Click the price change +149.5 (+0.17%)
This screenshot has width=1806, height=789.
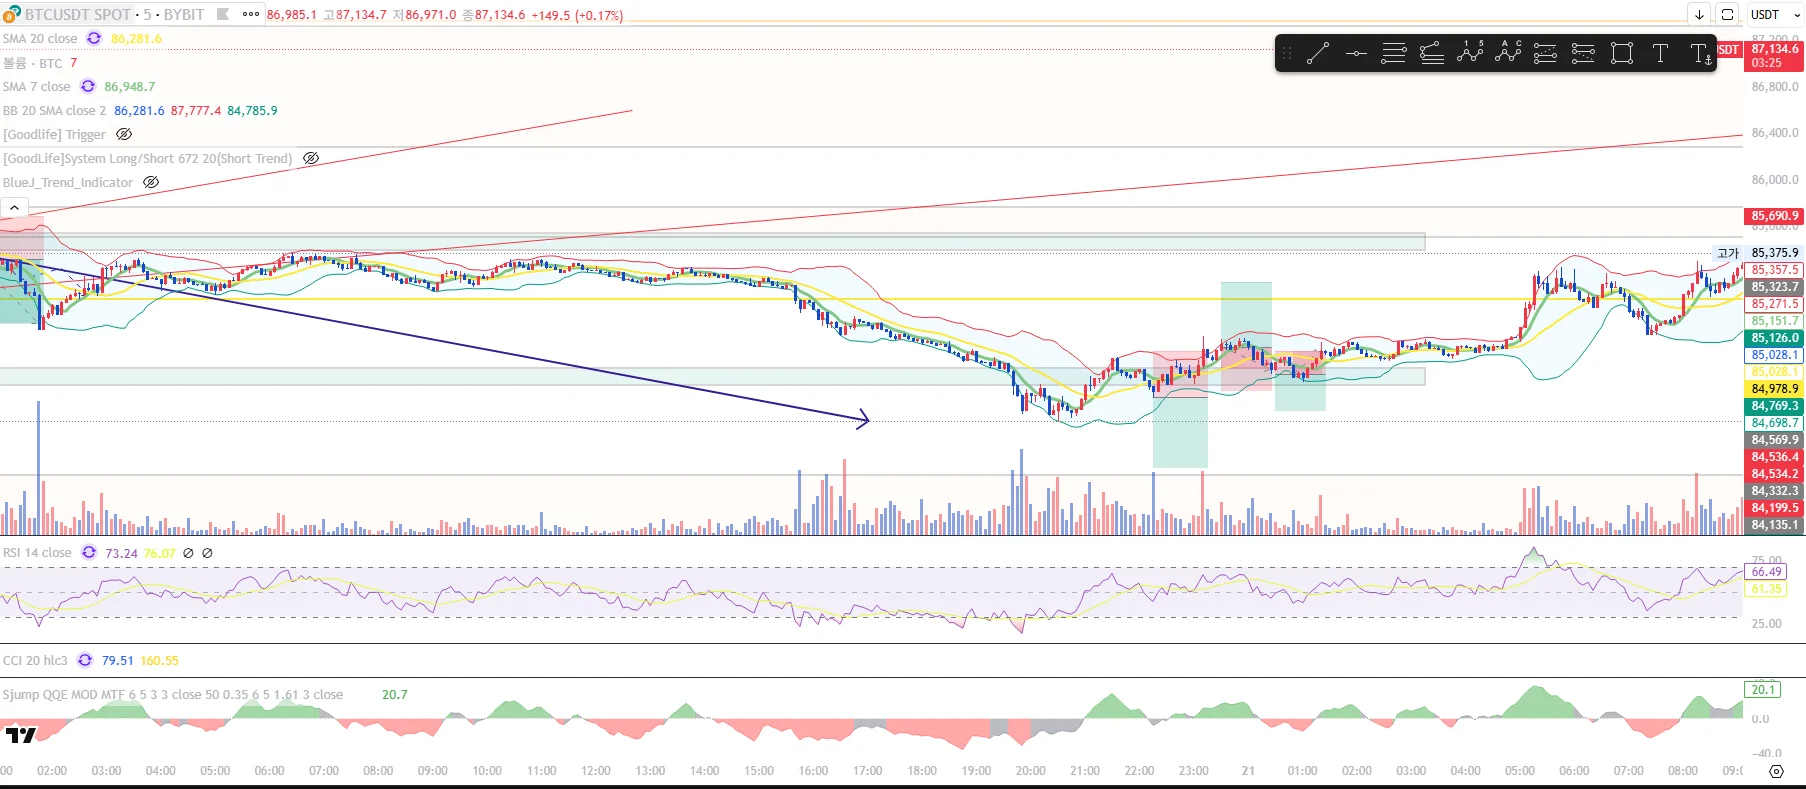(x=577, y=15)
